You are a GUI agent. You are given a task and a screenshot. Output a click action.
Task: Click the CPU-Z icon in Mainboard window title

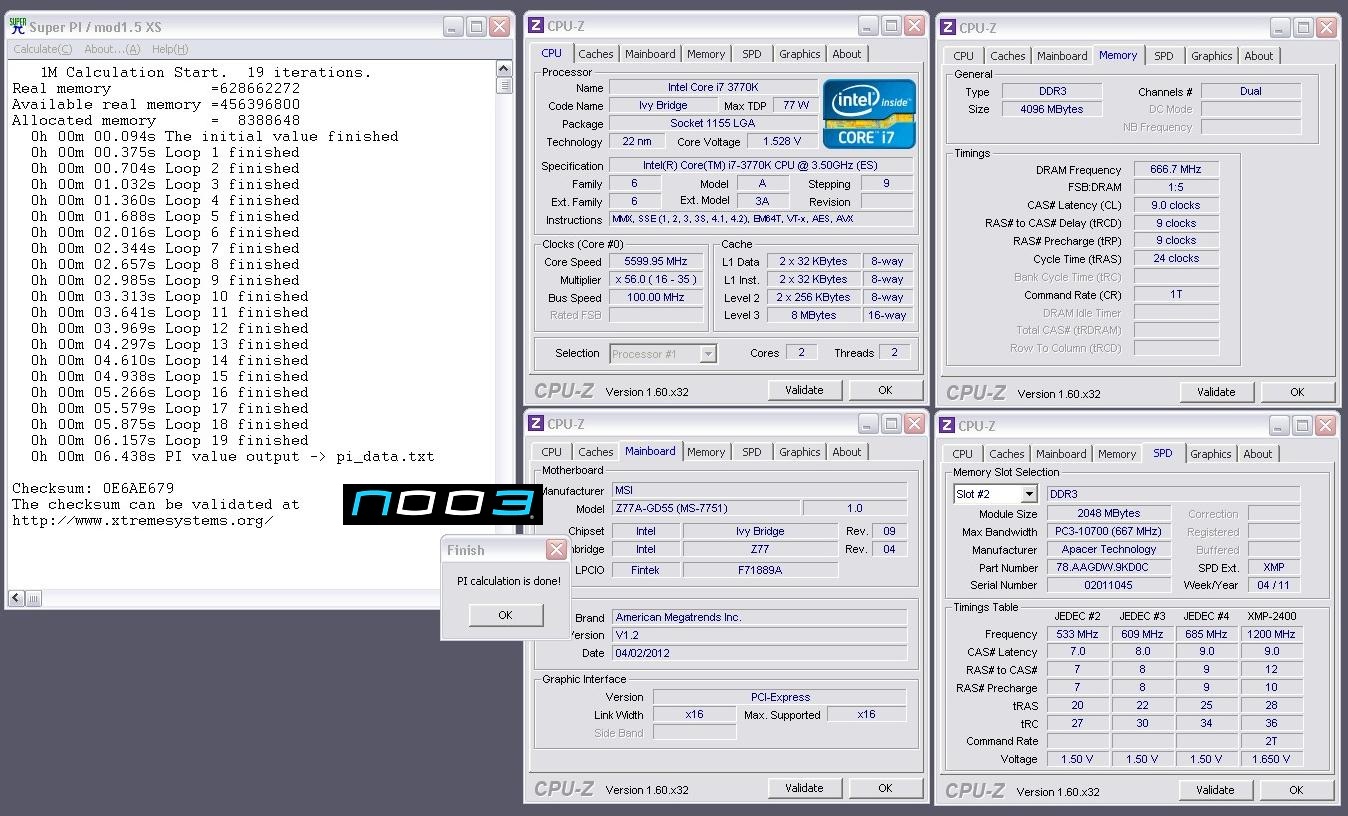[536, 424]
